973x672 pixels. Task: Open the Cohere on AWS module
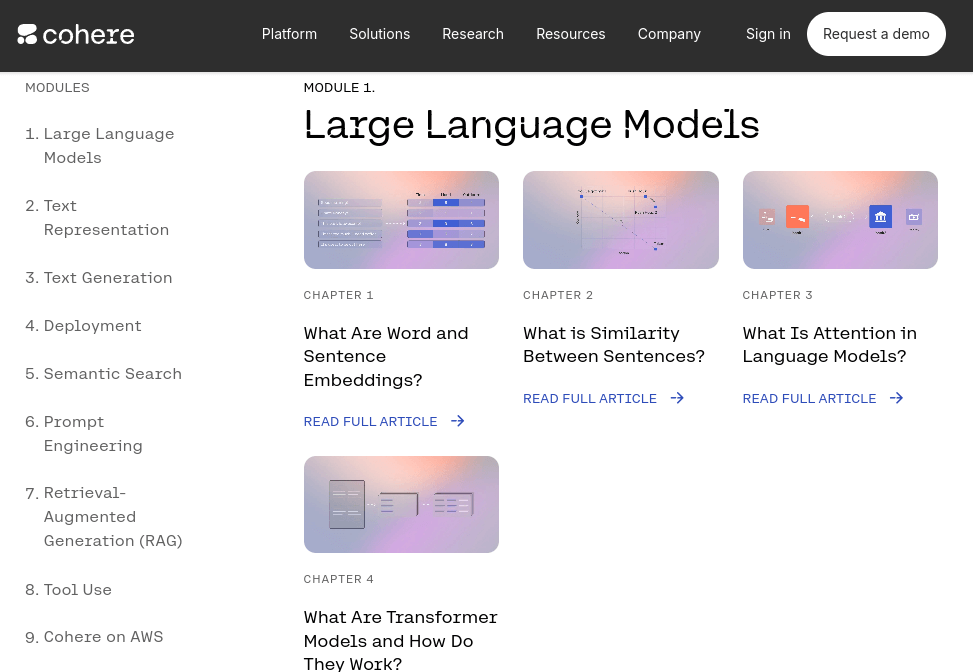(x=103, y=637)
